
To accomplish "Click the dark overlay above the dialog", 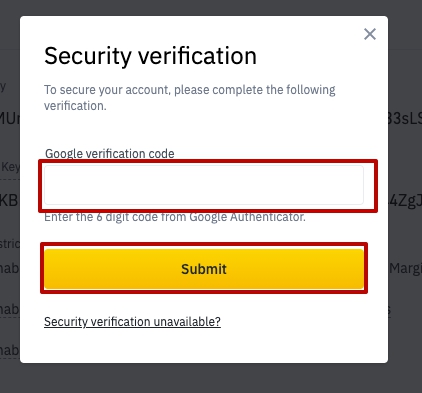I will click(211, 7).
